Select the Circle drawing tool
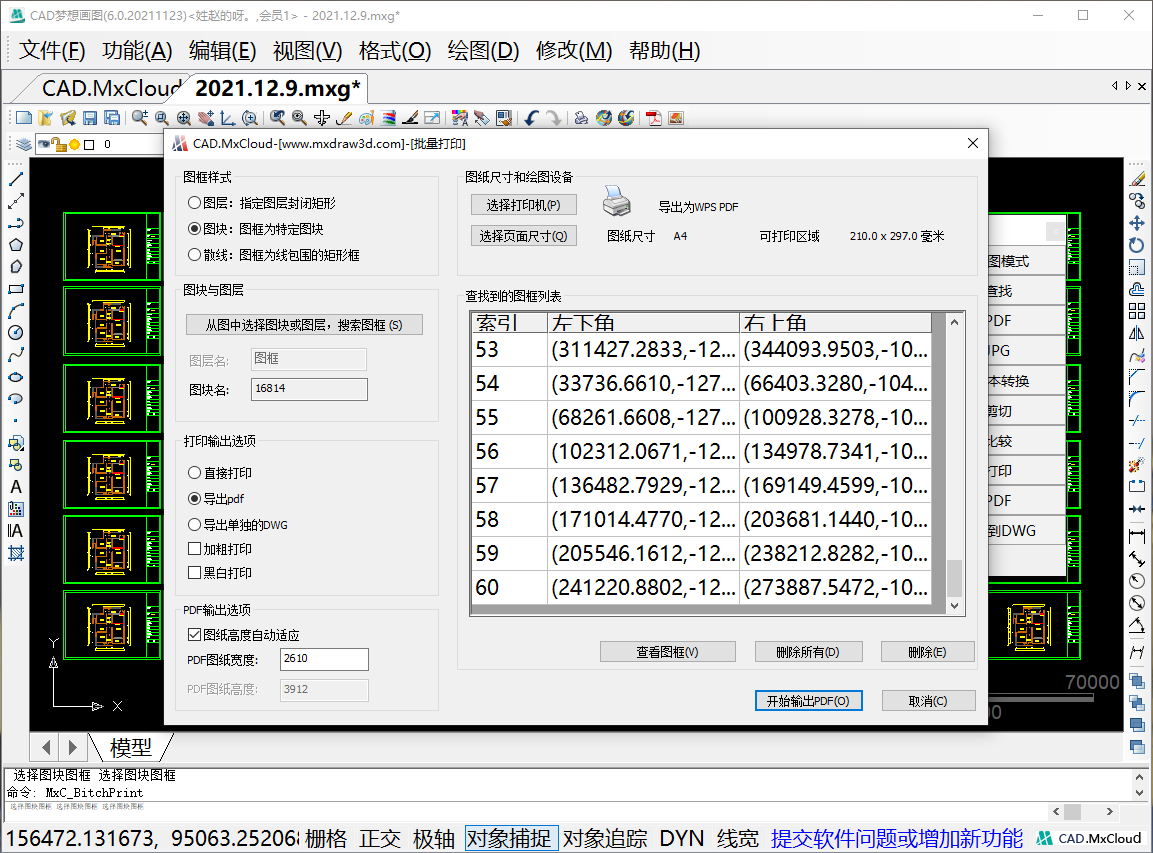Viewport: 1153px width, 853px height. coord(15,333)
